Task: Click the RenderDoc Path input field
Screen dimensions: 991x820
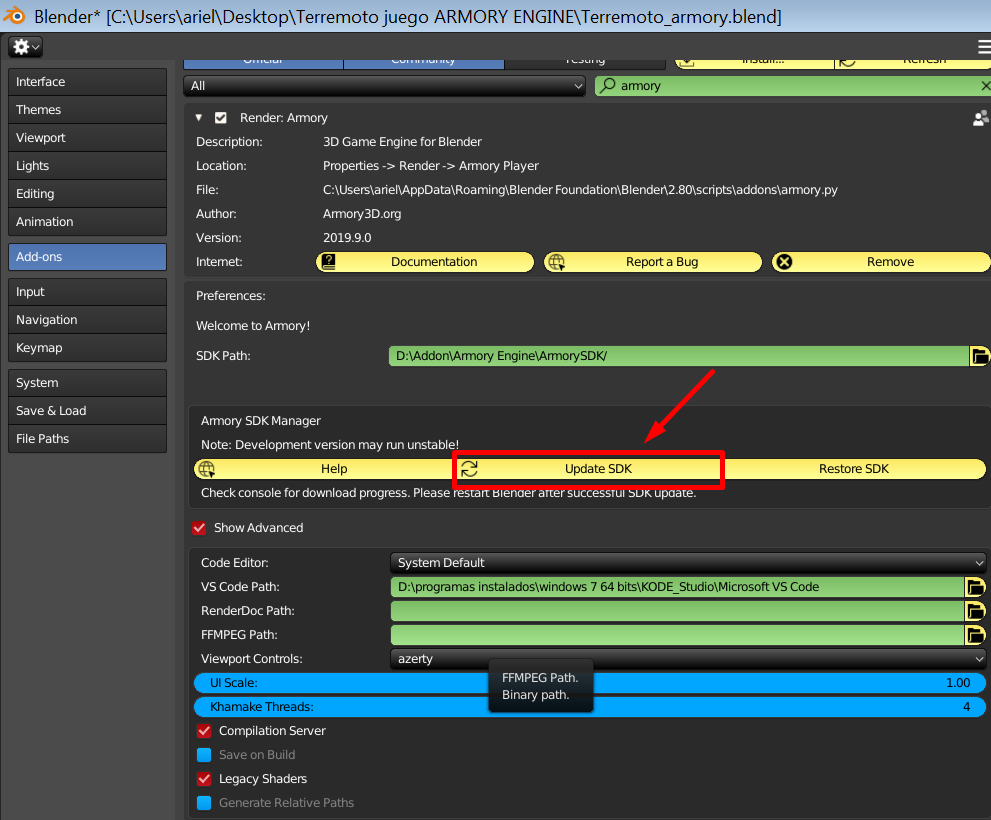Action: tap(678, 611)
